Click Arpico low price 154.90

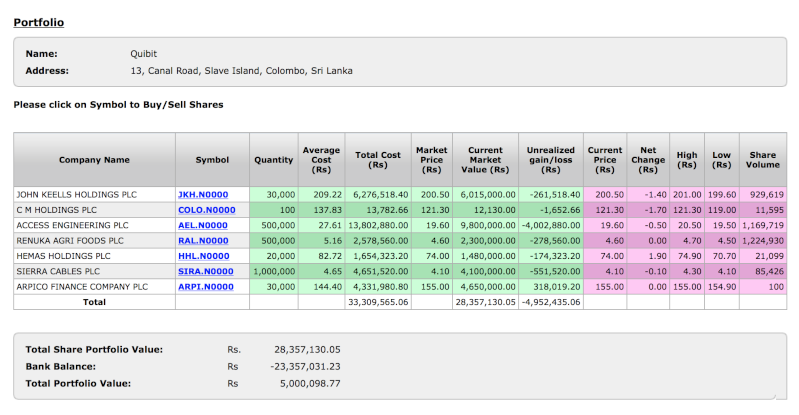coord(722,287)
